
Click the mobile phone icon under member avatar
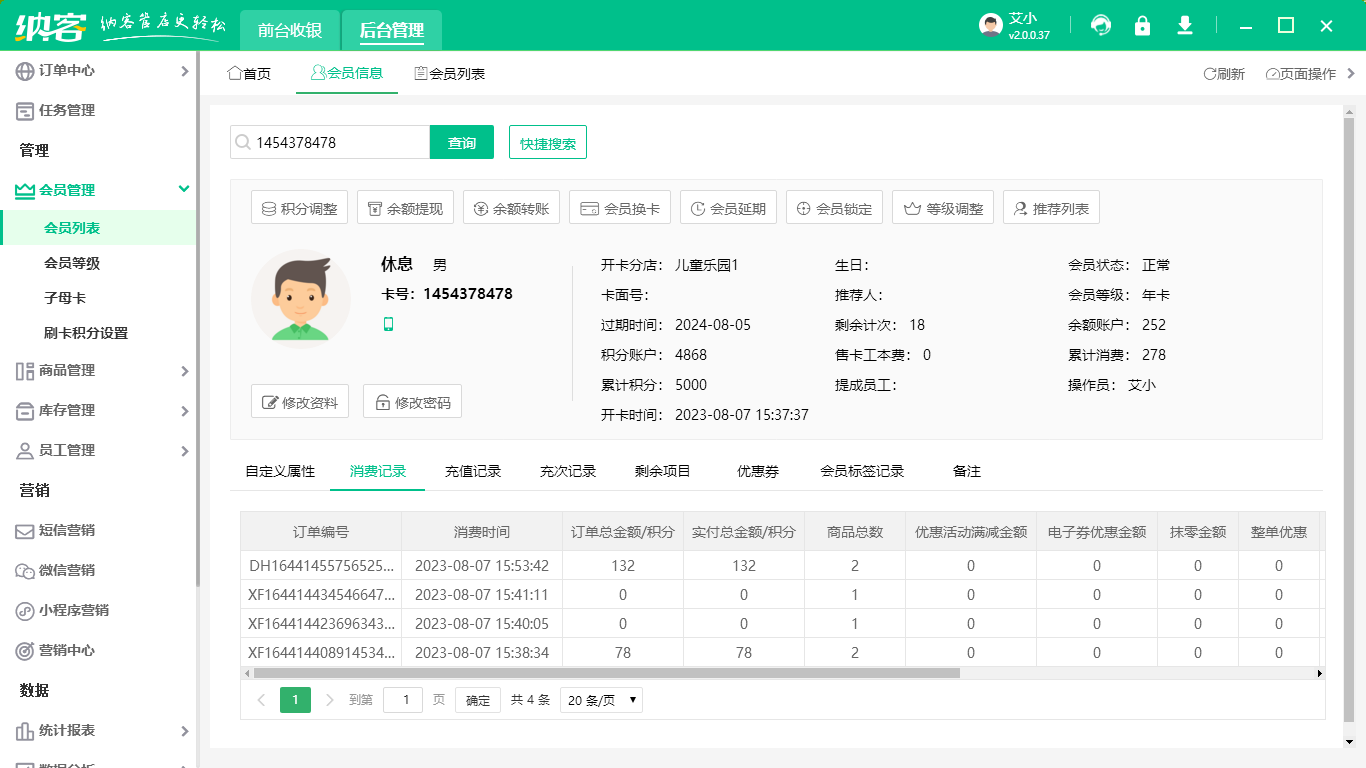(388, 324)
